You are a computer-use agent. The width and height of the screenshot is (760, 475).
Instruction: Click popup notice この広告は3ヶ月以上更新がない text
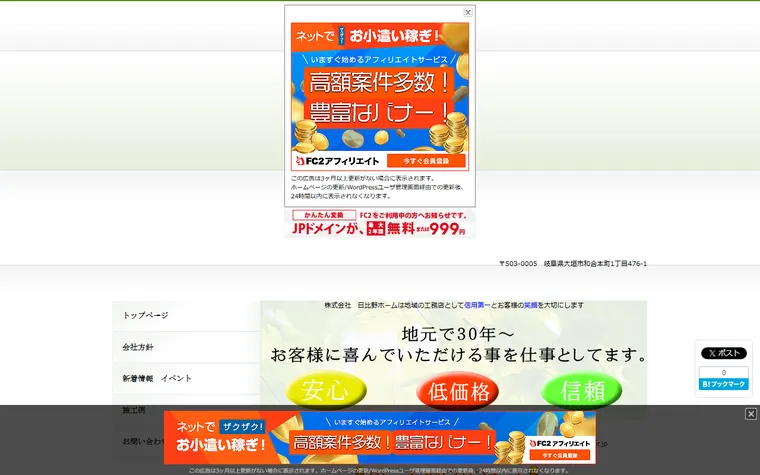pyautogui.click(x=363, y=178)
